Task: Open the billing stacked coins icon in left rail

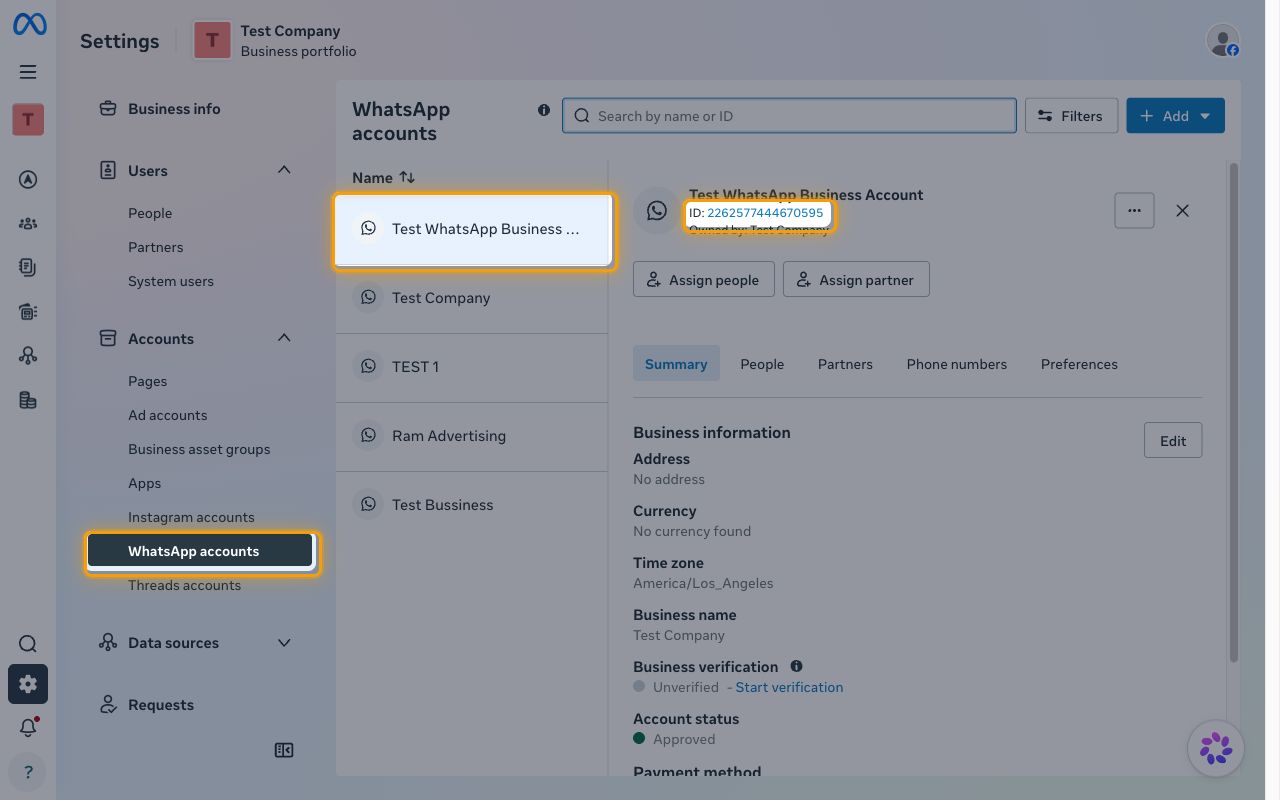Action: [x=28, y=400]
